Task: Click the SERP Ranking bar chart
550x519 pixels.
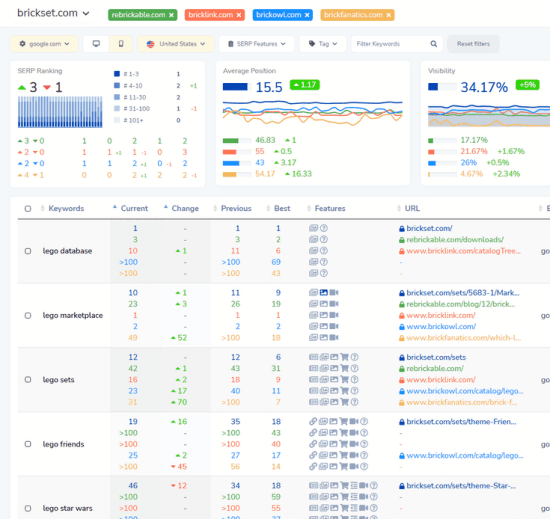Action: click(x=60, y=112)
